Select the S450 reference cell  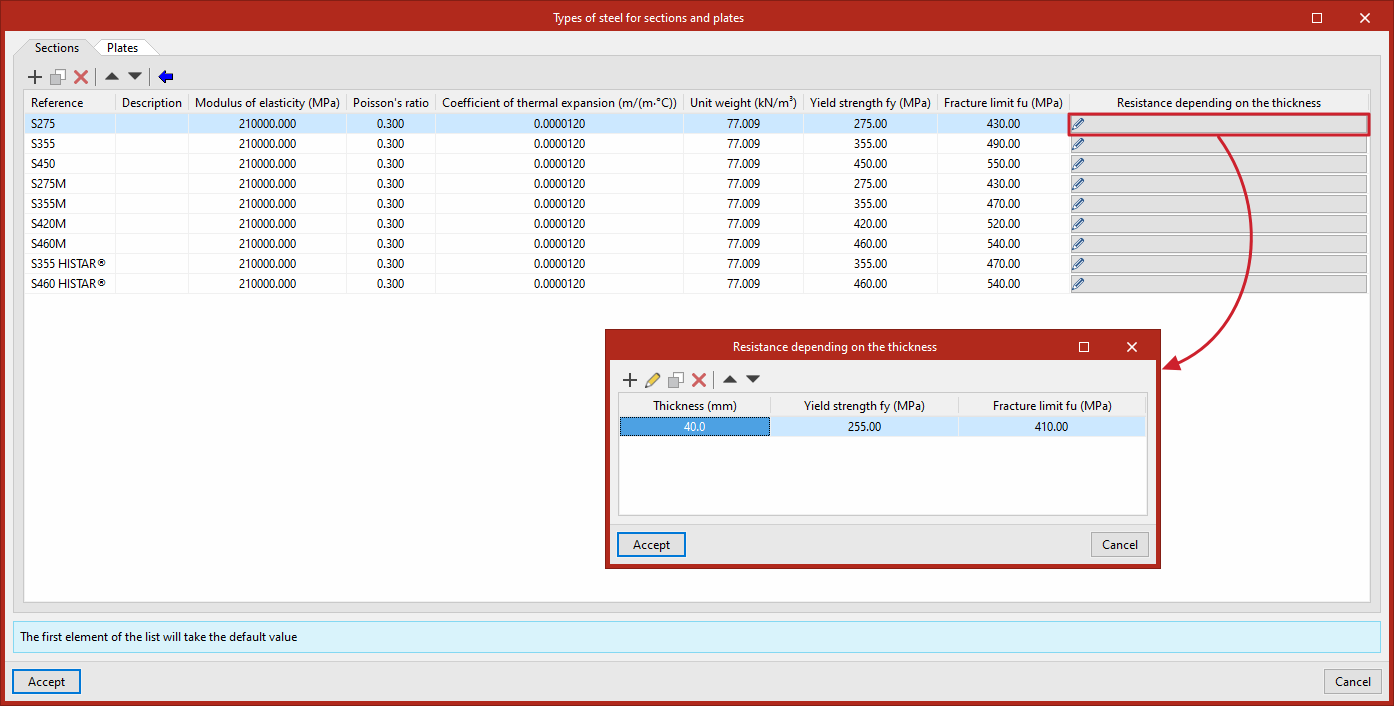[x=70, y=164]
